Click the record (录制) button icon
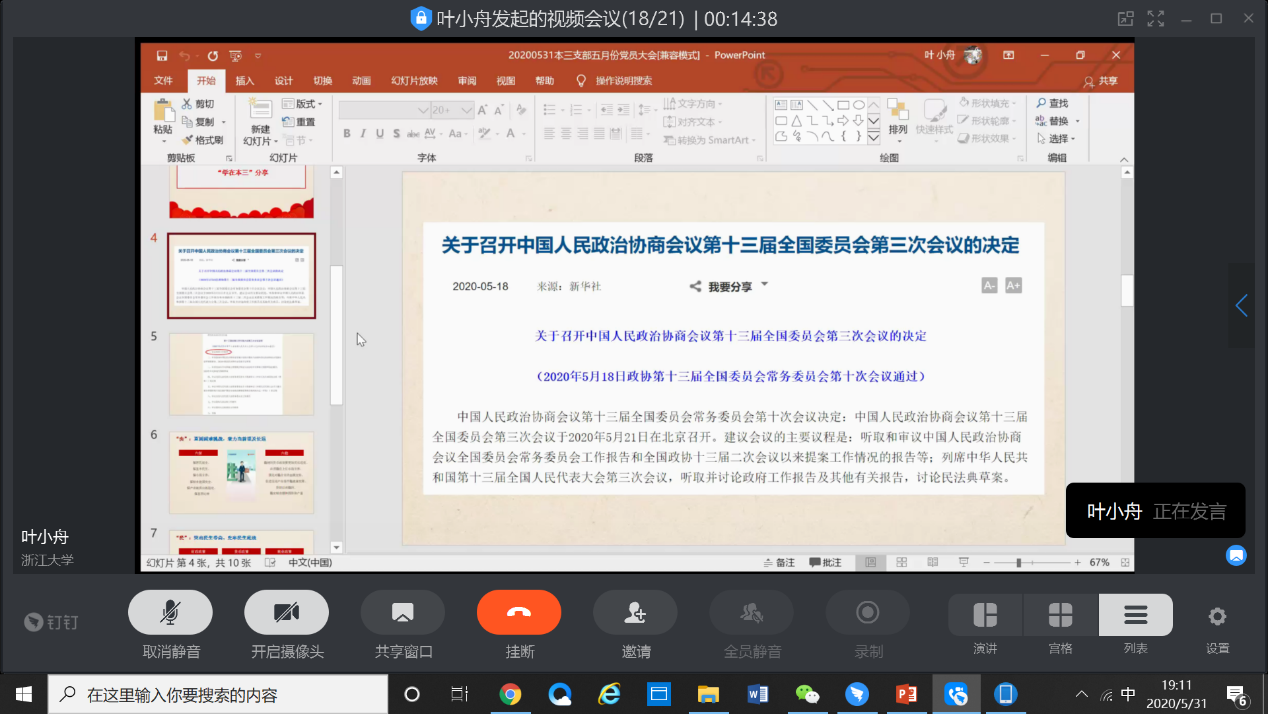 pos(867,612)
